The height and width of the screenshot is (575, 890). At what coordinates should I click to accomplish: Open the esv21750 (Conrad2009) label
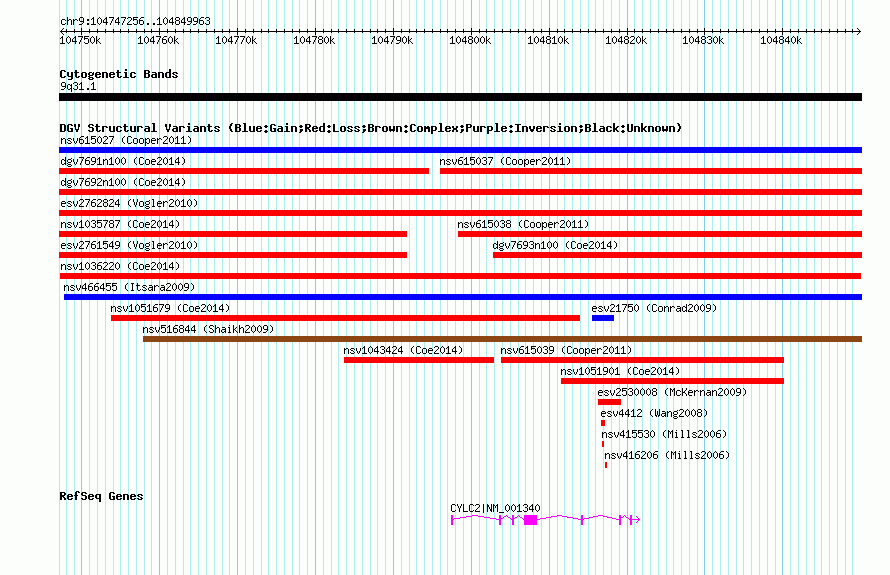coord(654,308)
